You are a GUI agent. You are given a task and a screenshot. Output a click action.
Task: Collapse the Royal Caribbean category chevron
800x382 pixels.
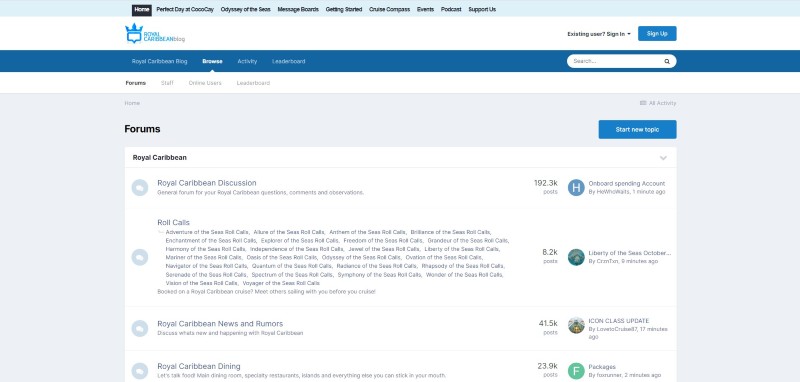coord(663,158)
